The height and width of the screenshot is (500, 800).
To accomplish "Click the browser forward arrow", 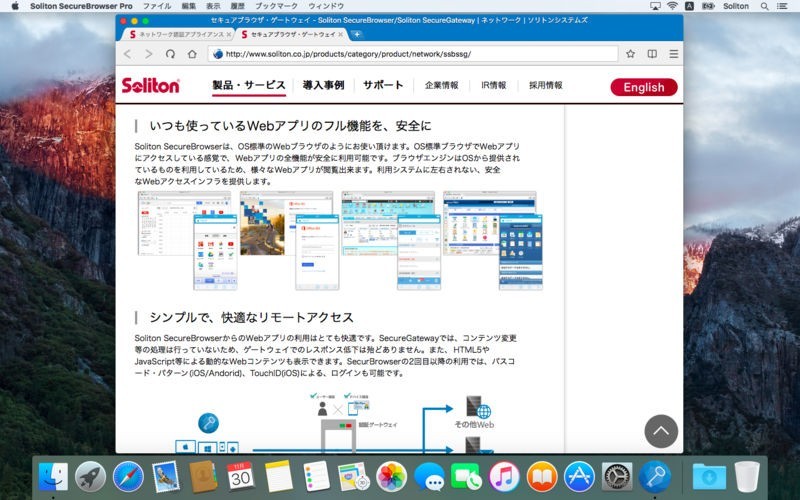I will pos(148,54).
